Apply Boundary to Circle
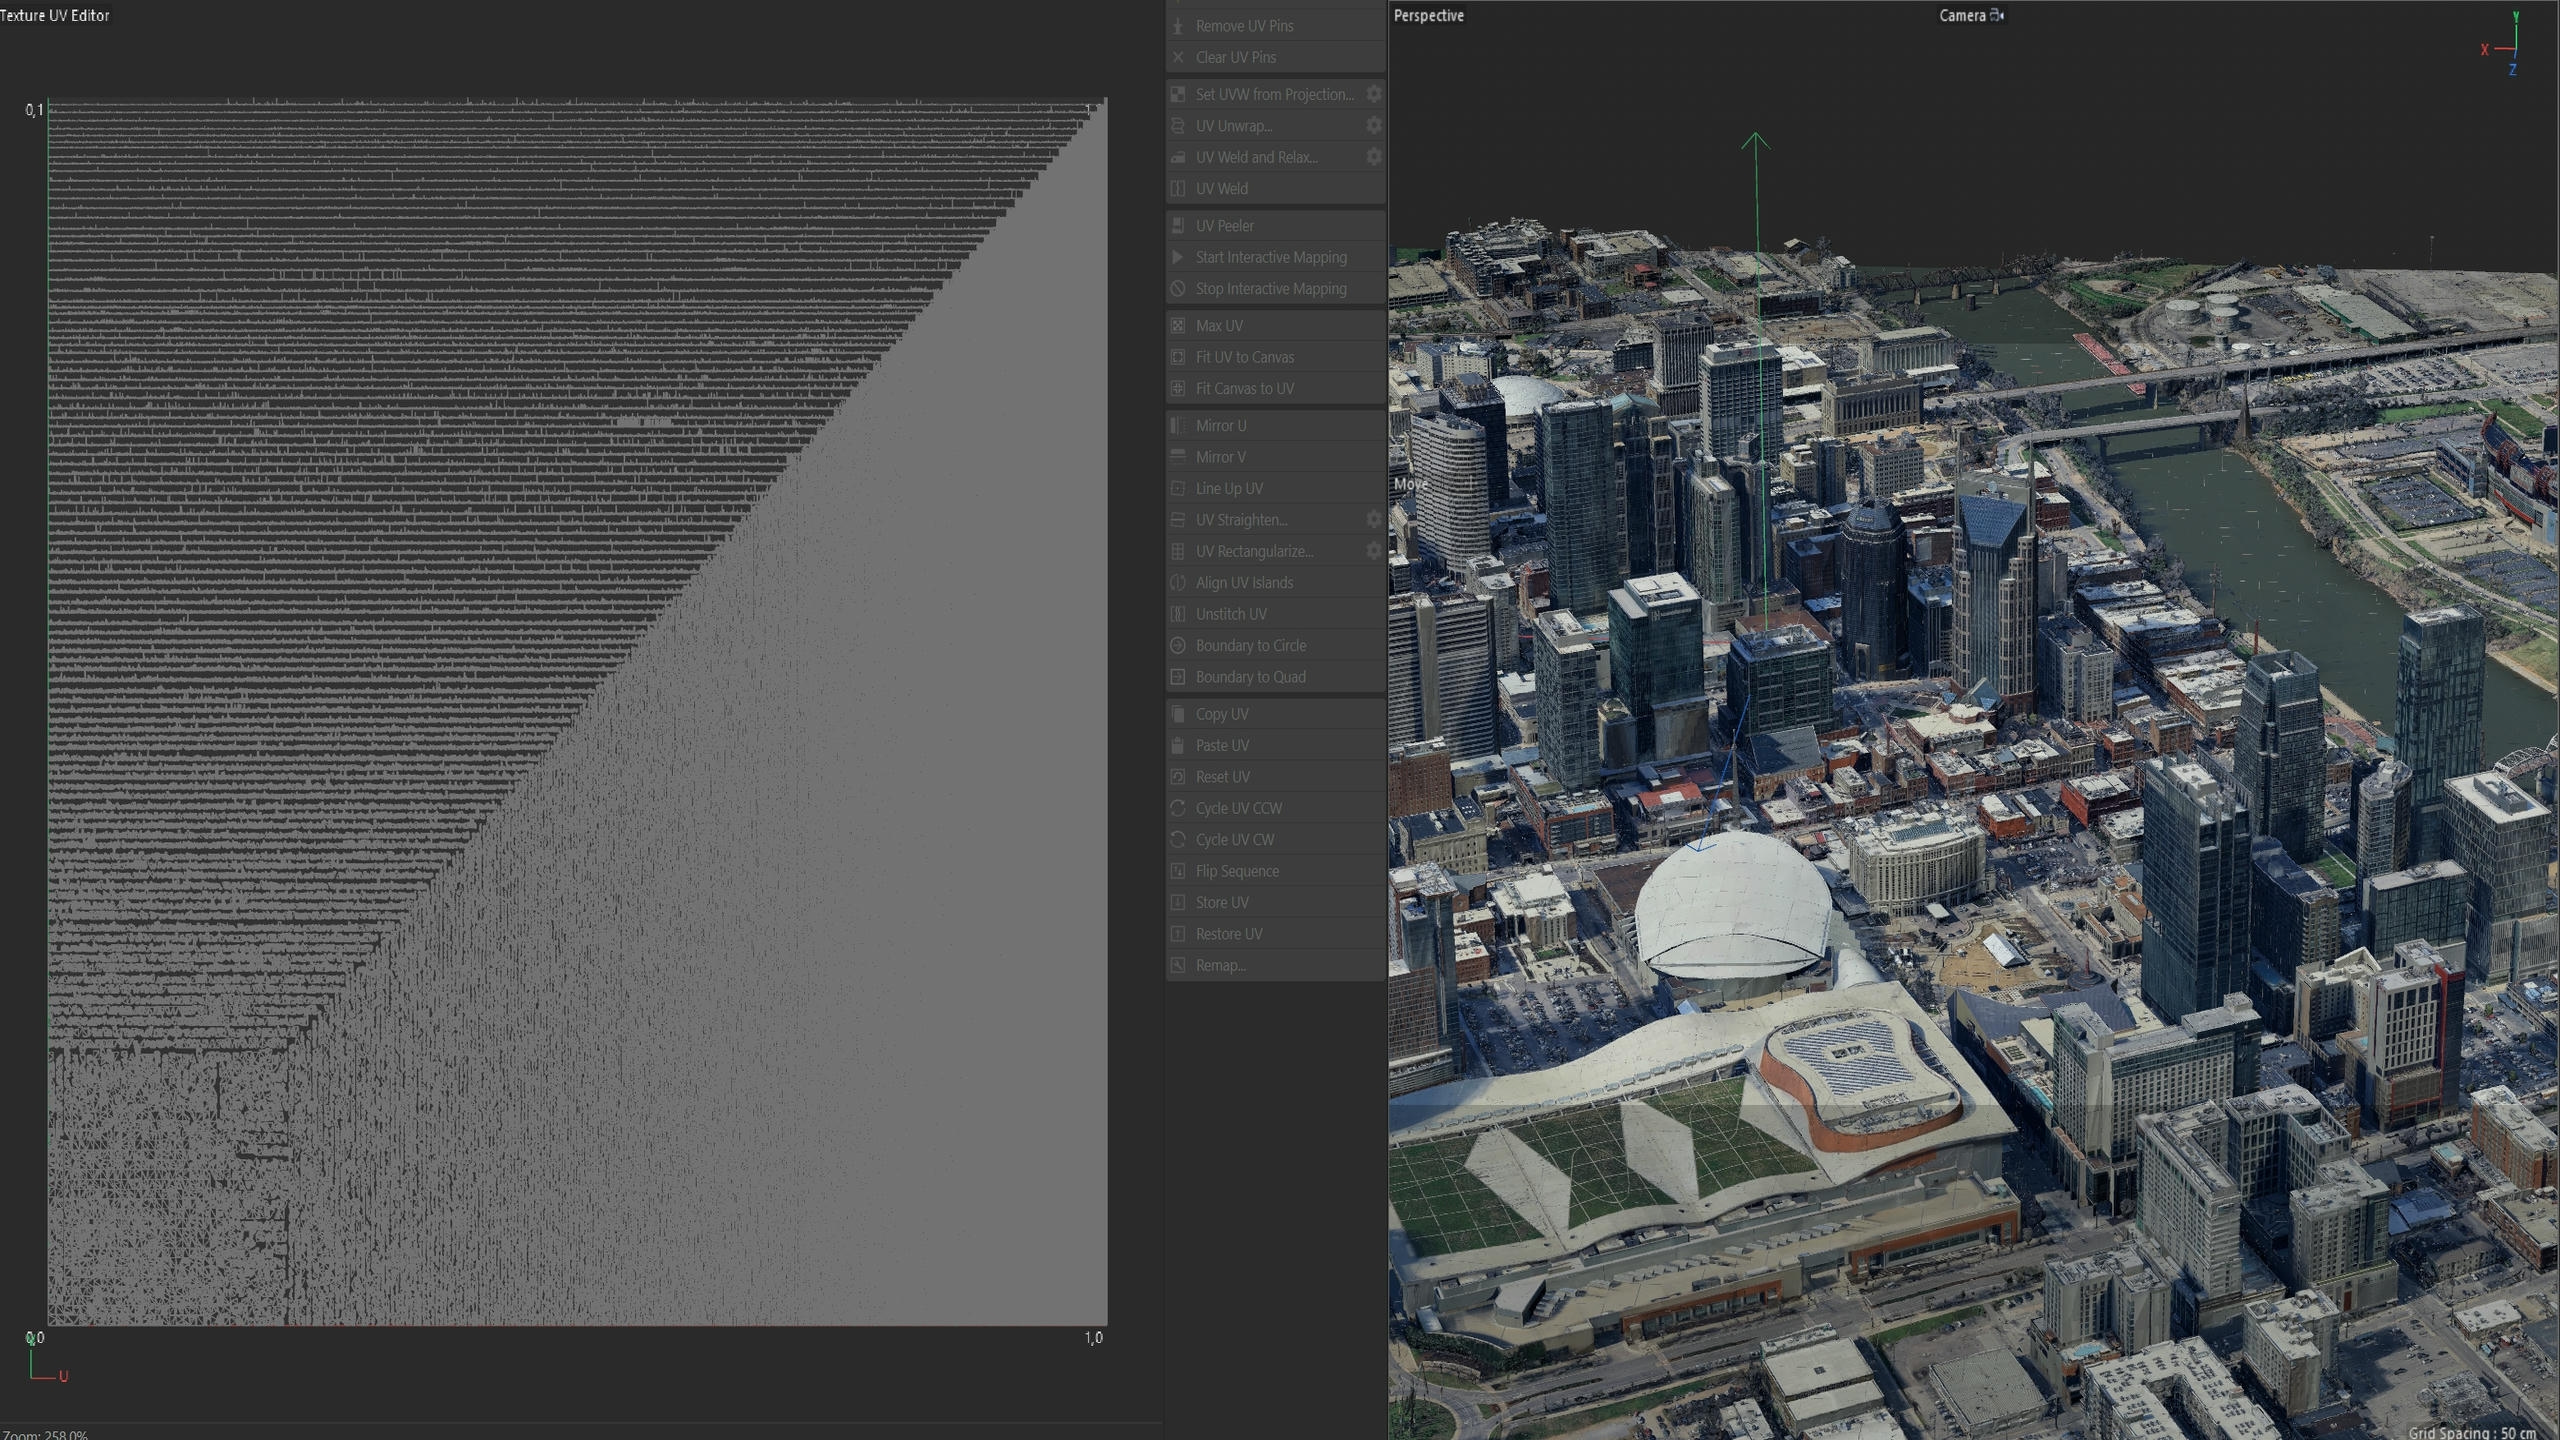 pos(1275,646)
